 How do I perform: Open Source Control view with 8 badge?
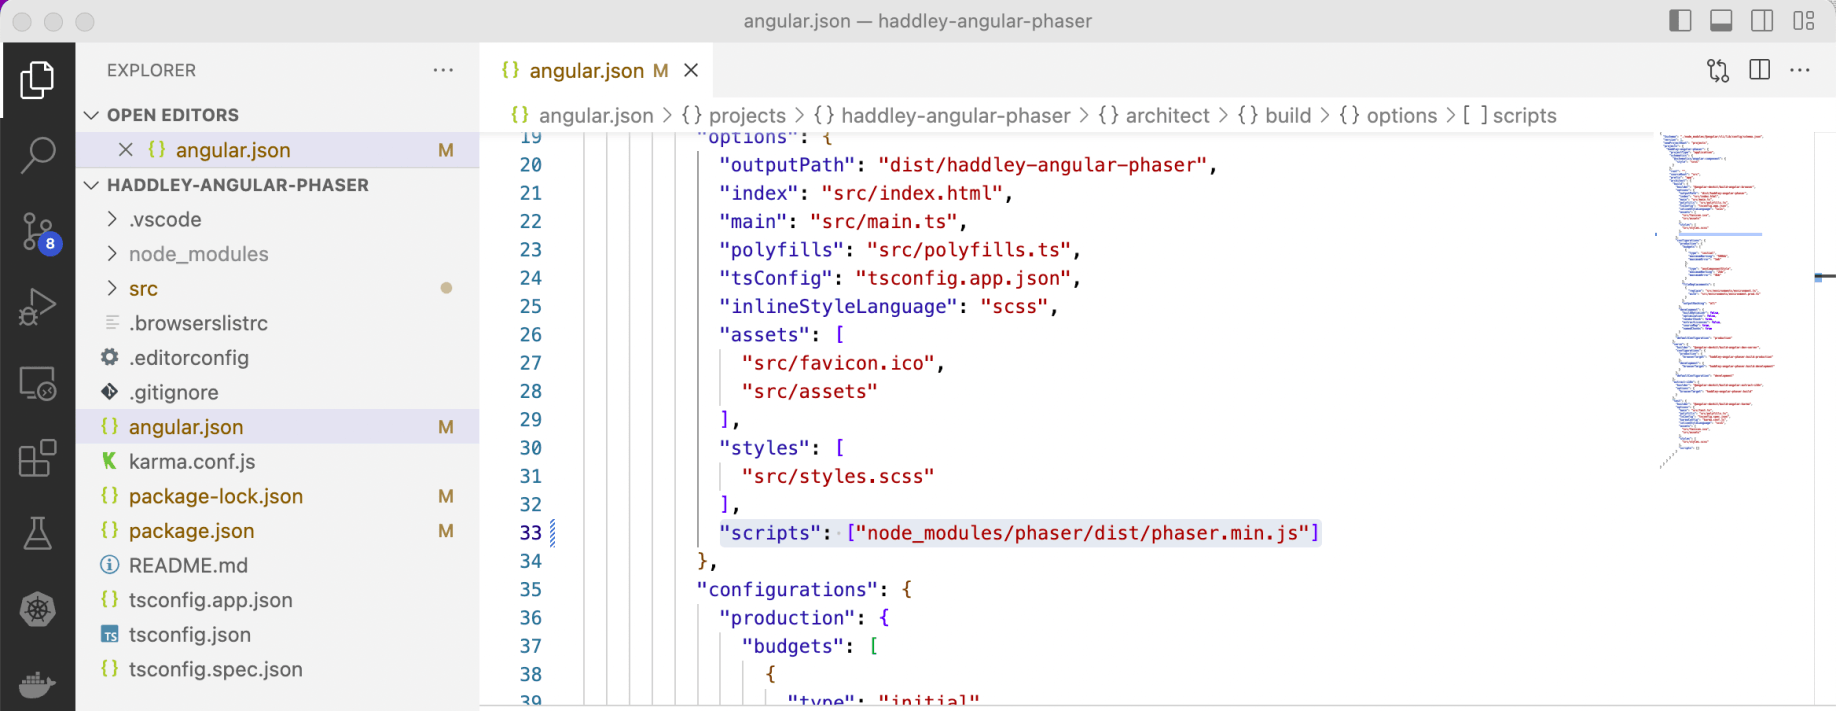tap(39, 232)
